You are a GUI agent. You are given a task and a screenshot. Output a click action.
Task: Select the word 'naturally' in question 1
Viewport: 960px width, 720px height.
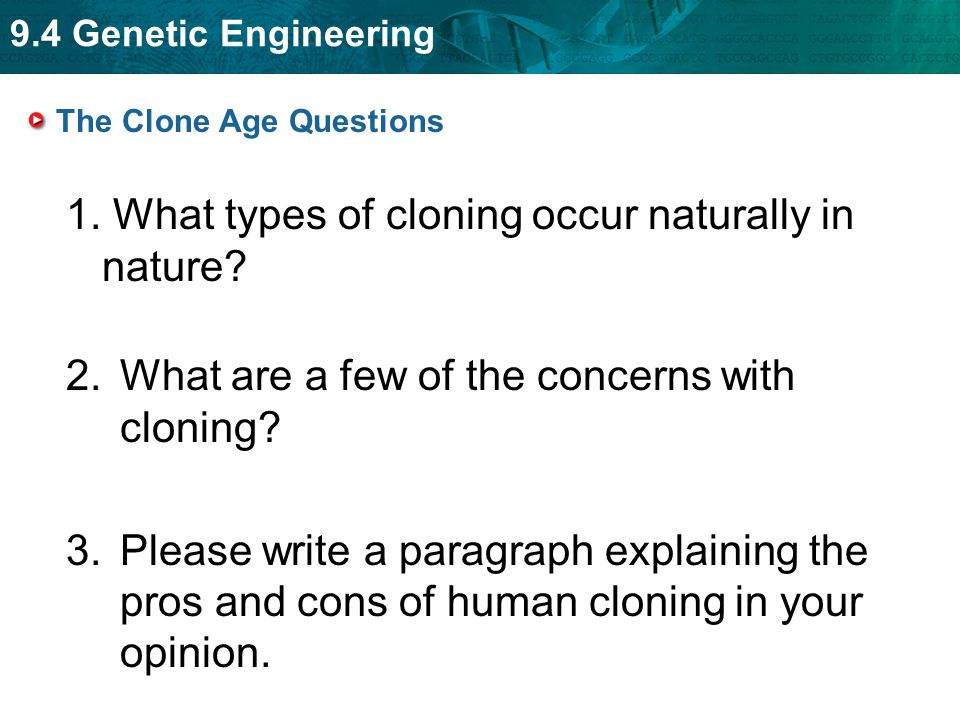tap(729, 217)
